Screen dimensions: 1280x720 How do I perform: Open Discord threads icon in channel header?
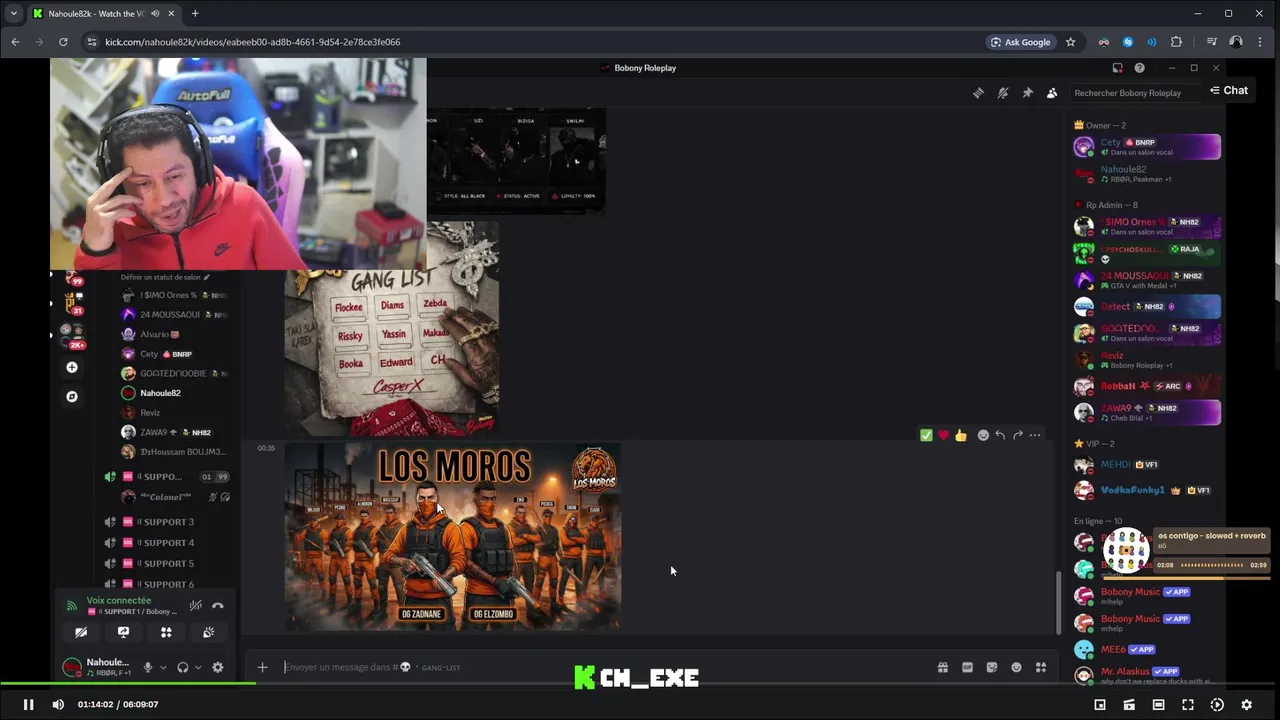(x=978, y=93)
